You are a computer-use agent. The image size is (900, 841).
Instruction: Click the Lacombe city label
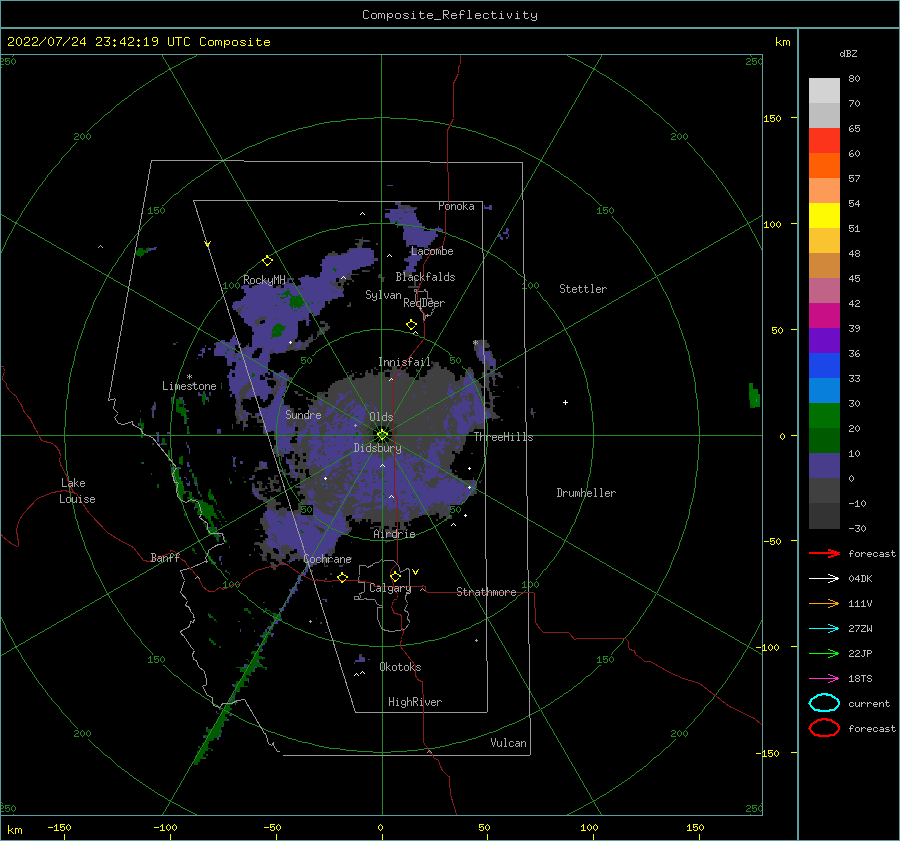432,251
